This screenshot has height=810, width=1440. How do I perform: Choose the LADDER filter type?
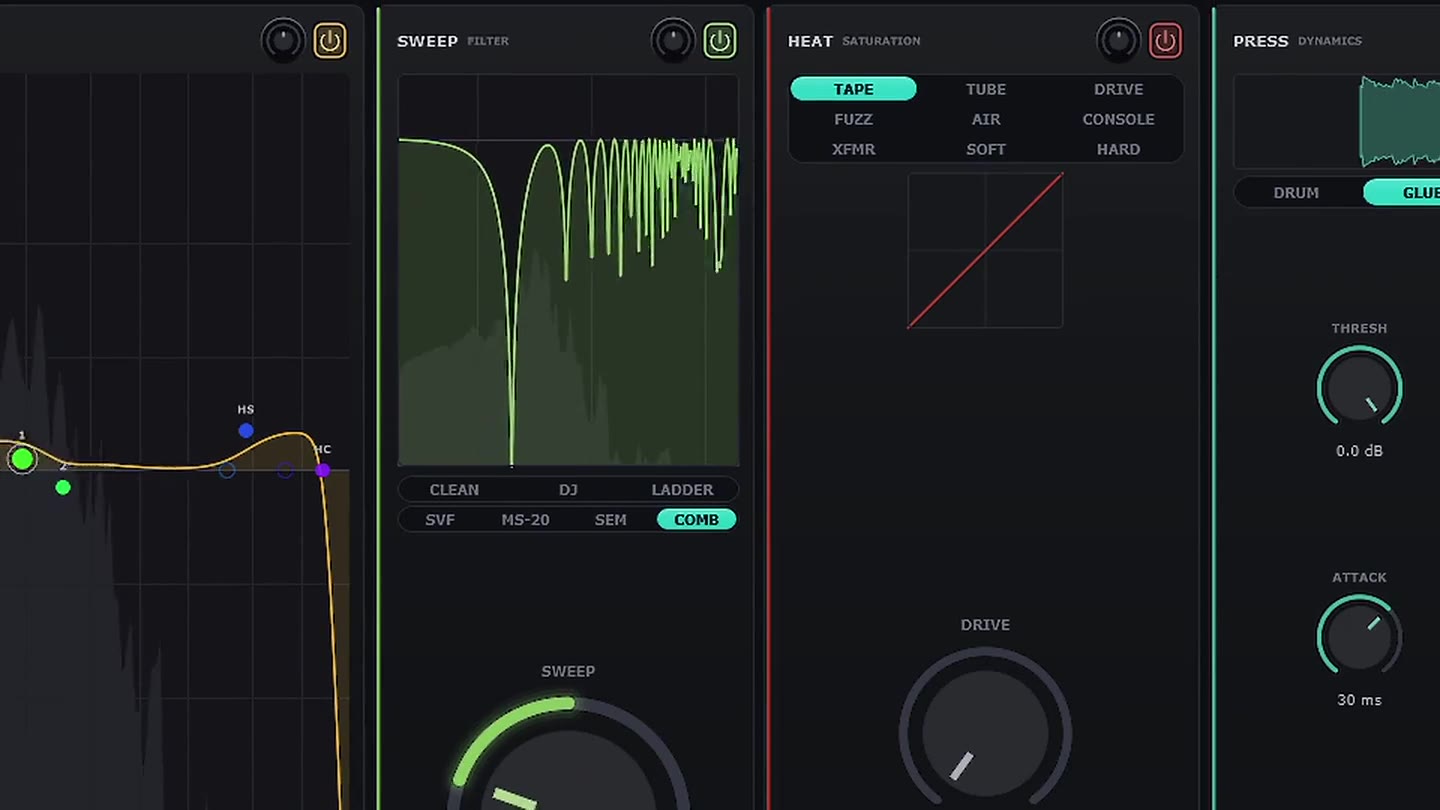click(x=682, y=489)
